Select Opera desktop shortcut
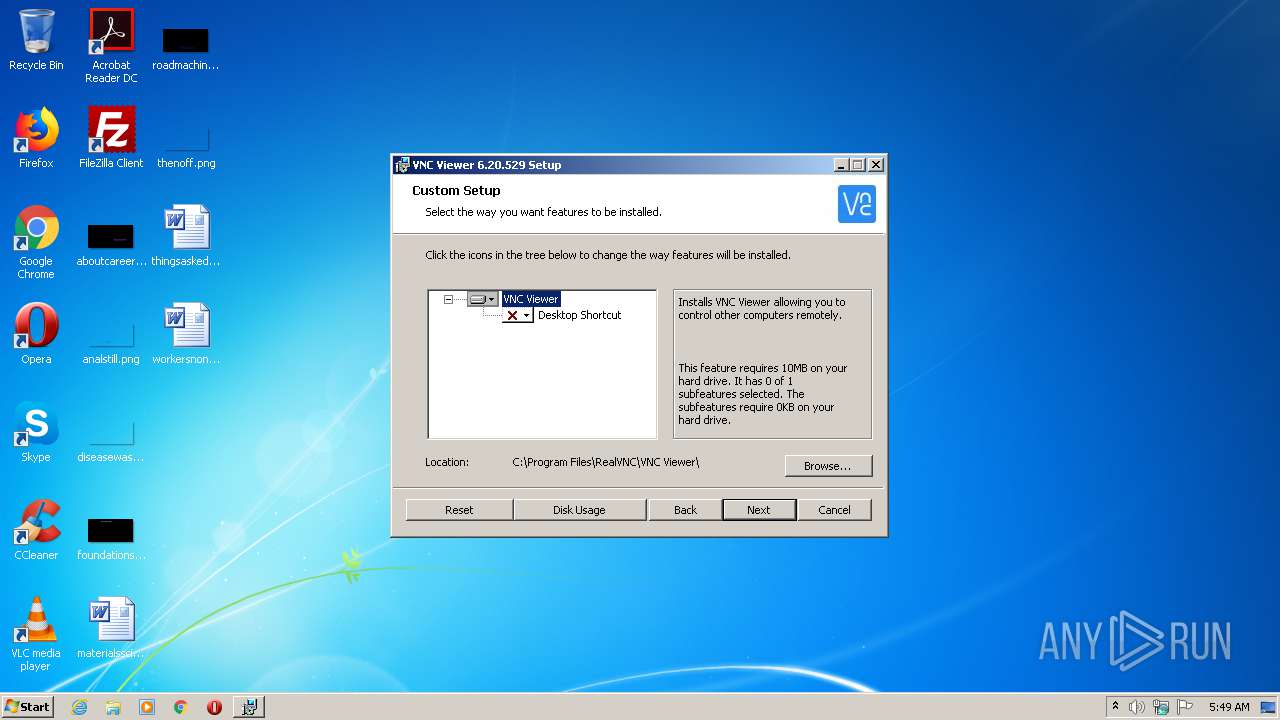1280x720 pixels. 36,334
